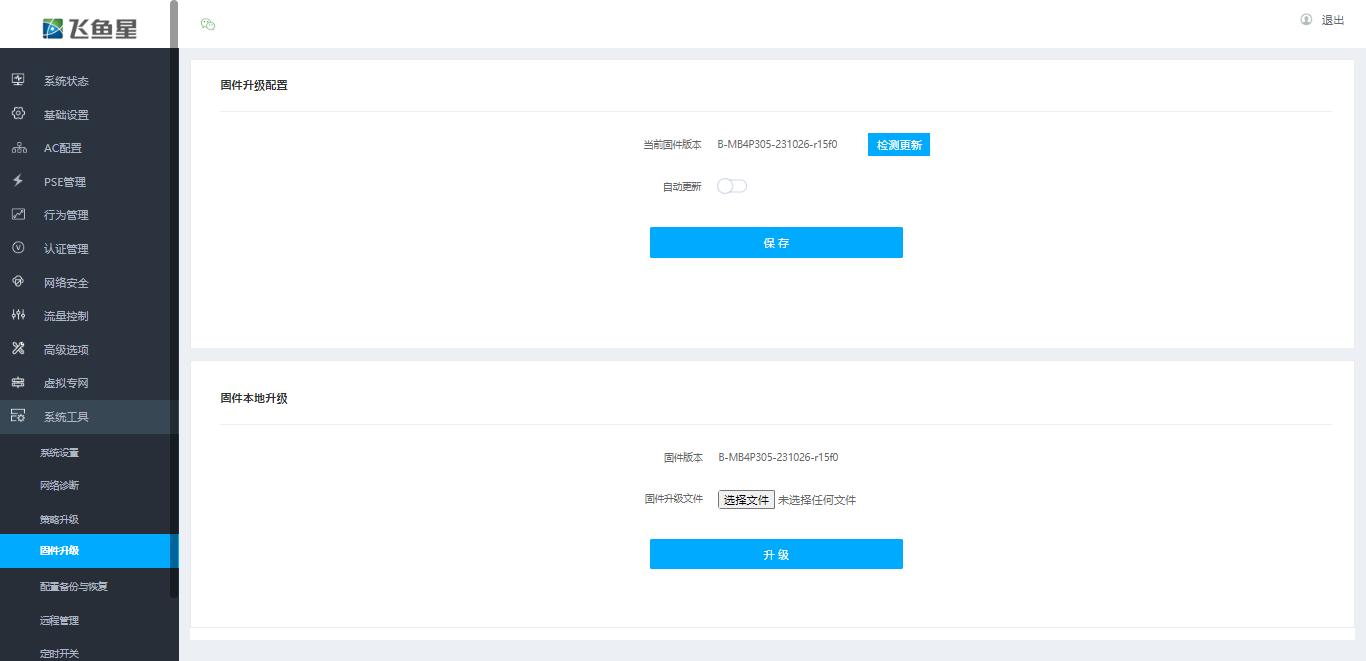Select the 基础设置 gear icon

point(18,114)
